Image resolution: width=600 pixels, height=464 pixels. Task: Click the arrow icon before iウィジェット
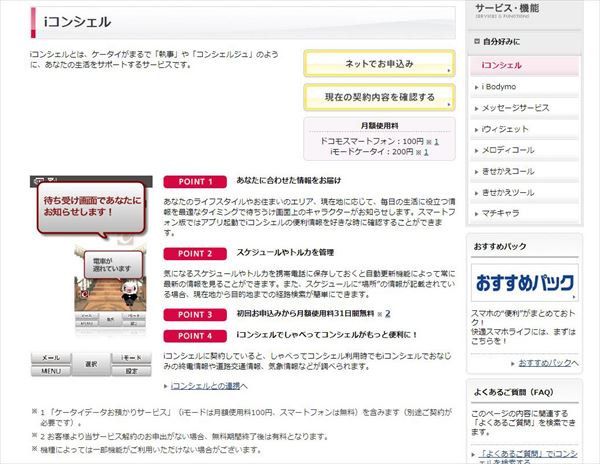[x=476, y=130]
